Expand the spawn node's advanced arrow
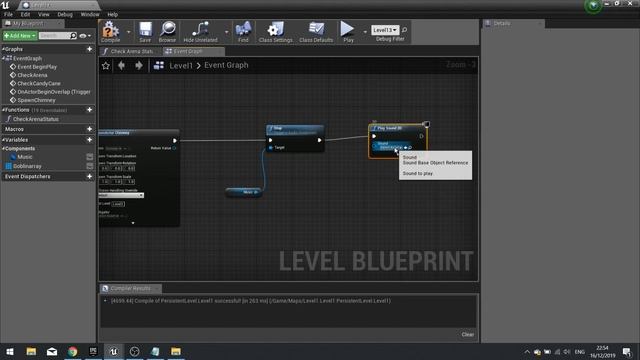The height and width of the screenshot is (360, 640). (x=133, y=223)
